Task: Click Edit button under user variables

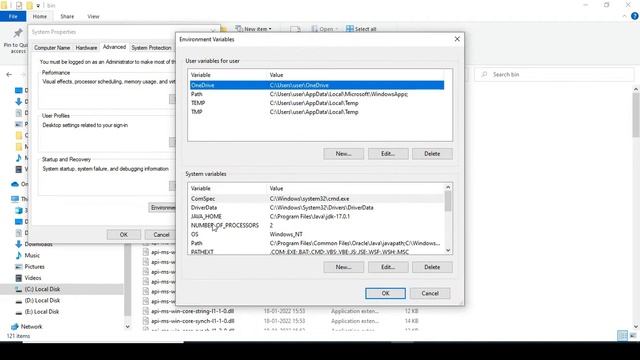Action: (388, 153)
